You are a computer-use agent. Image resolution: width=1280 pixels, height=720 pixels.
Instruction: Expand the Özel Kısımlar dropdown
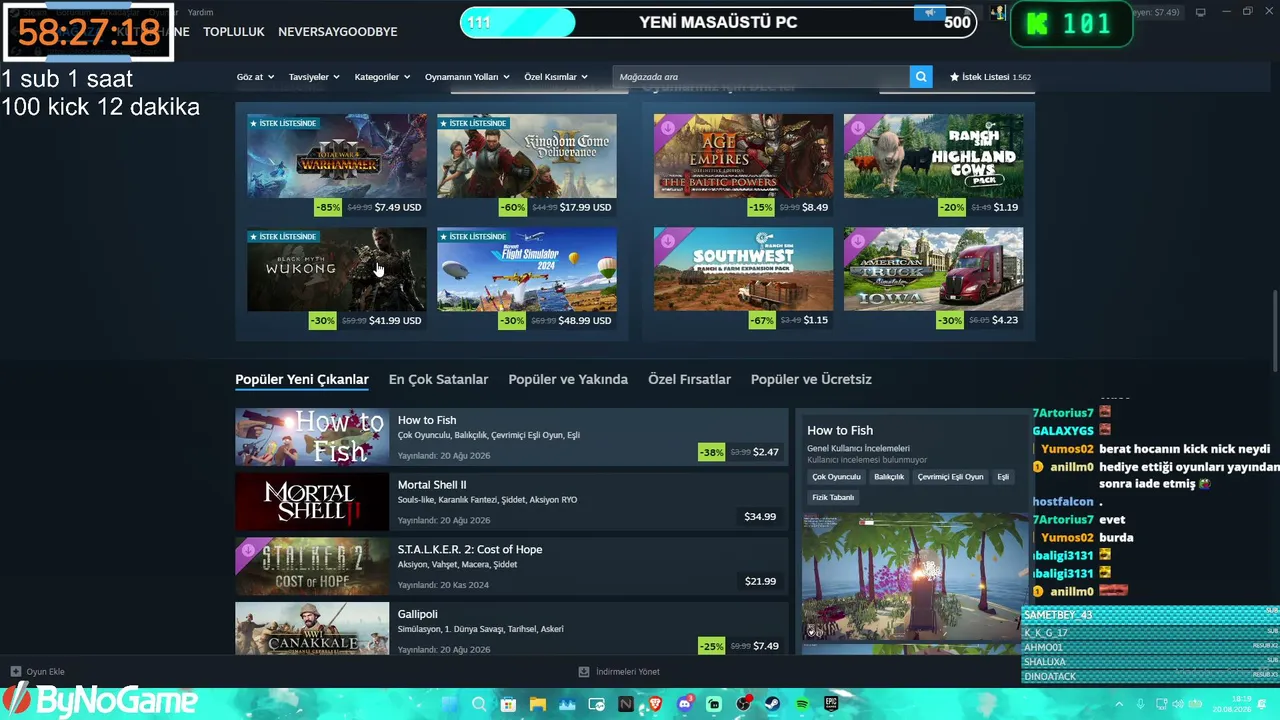(556, 77)
